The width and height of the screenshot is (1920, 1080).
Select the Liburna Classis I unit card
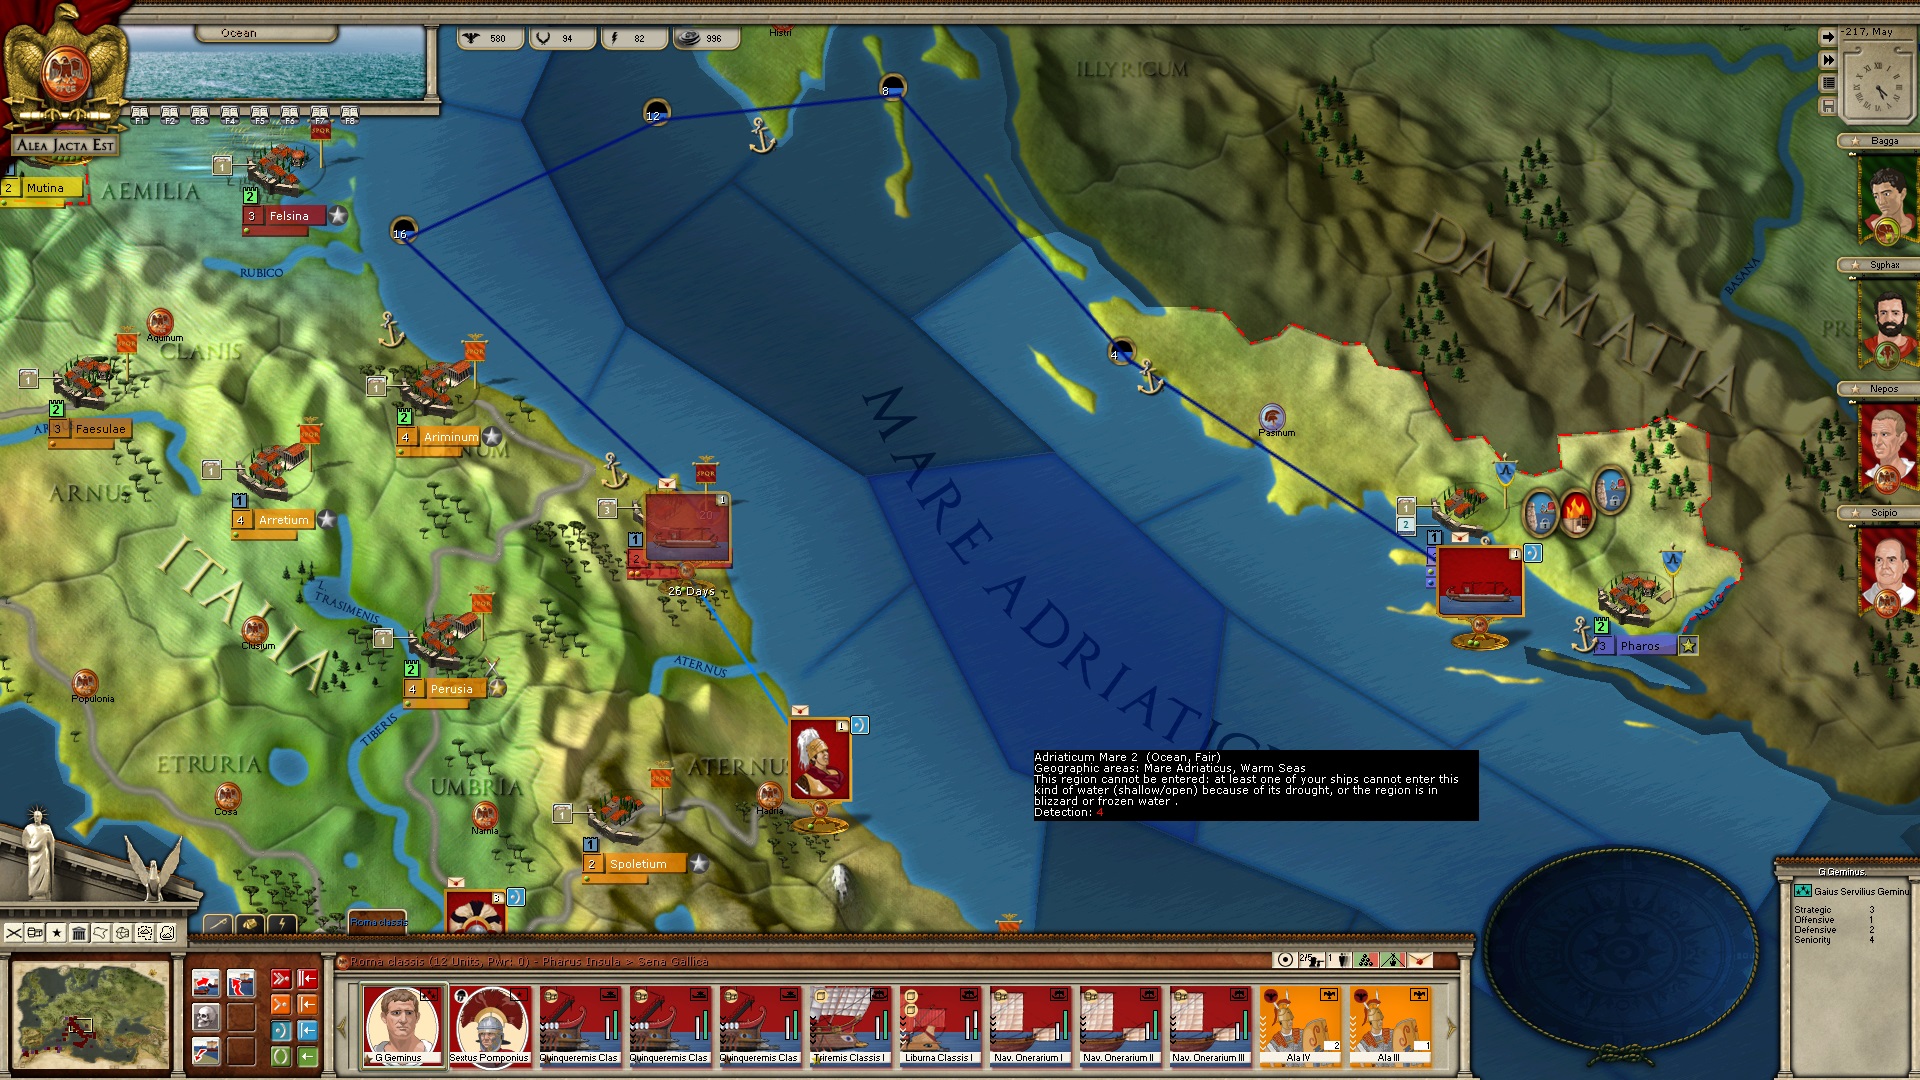tap(939, 1026)
